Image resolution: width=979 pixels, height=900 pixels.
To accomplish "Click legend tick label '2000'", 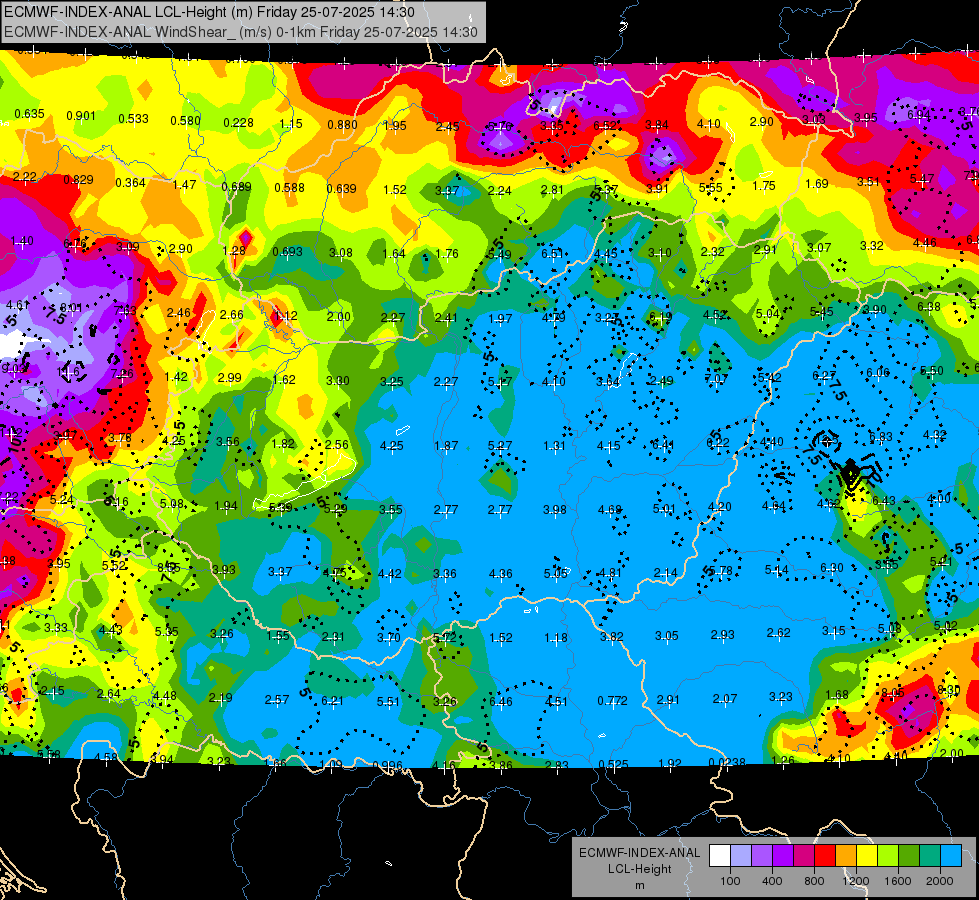I will [x=940, y=881].
